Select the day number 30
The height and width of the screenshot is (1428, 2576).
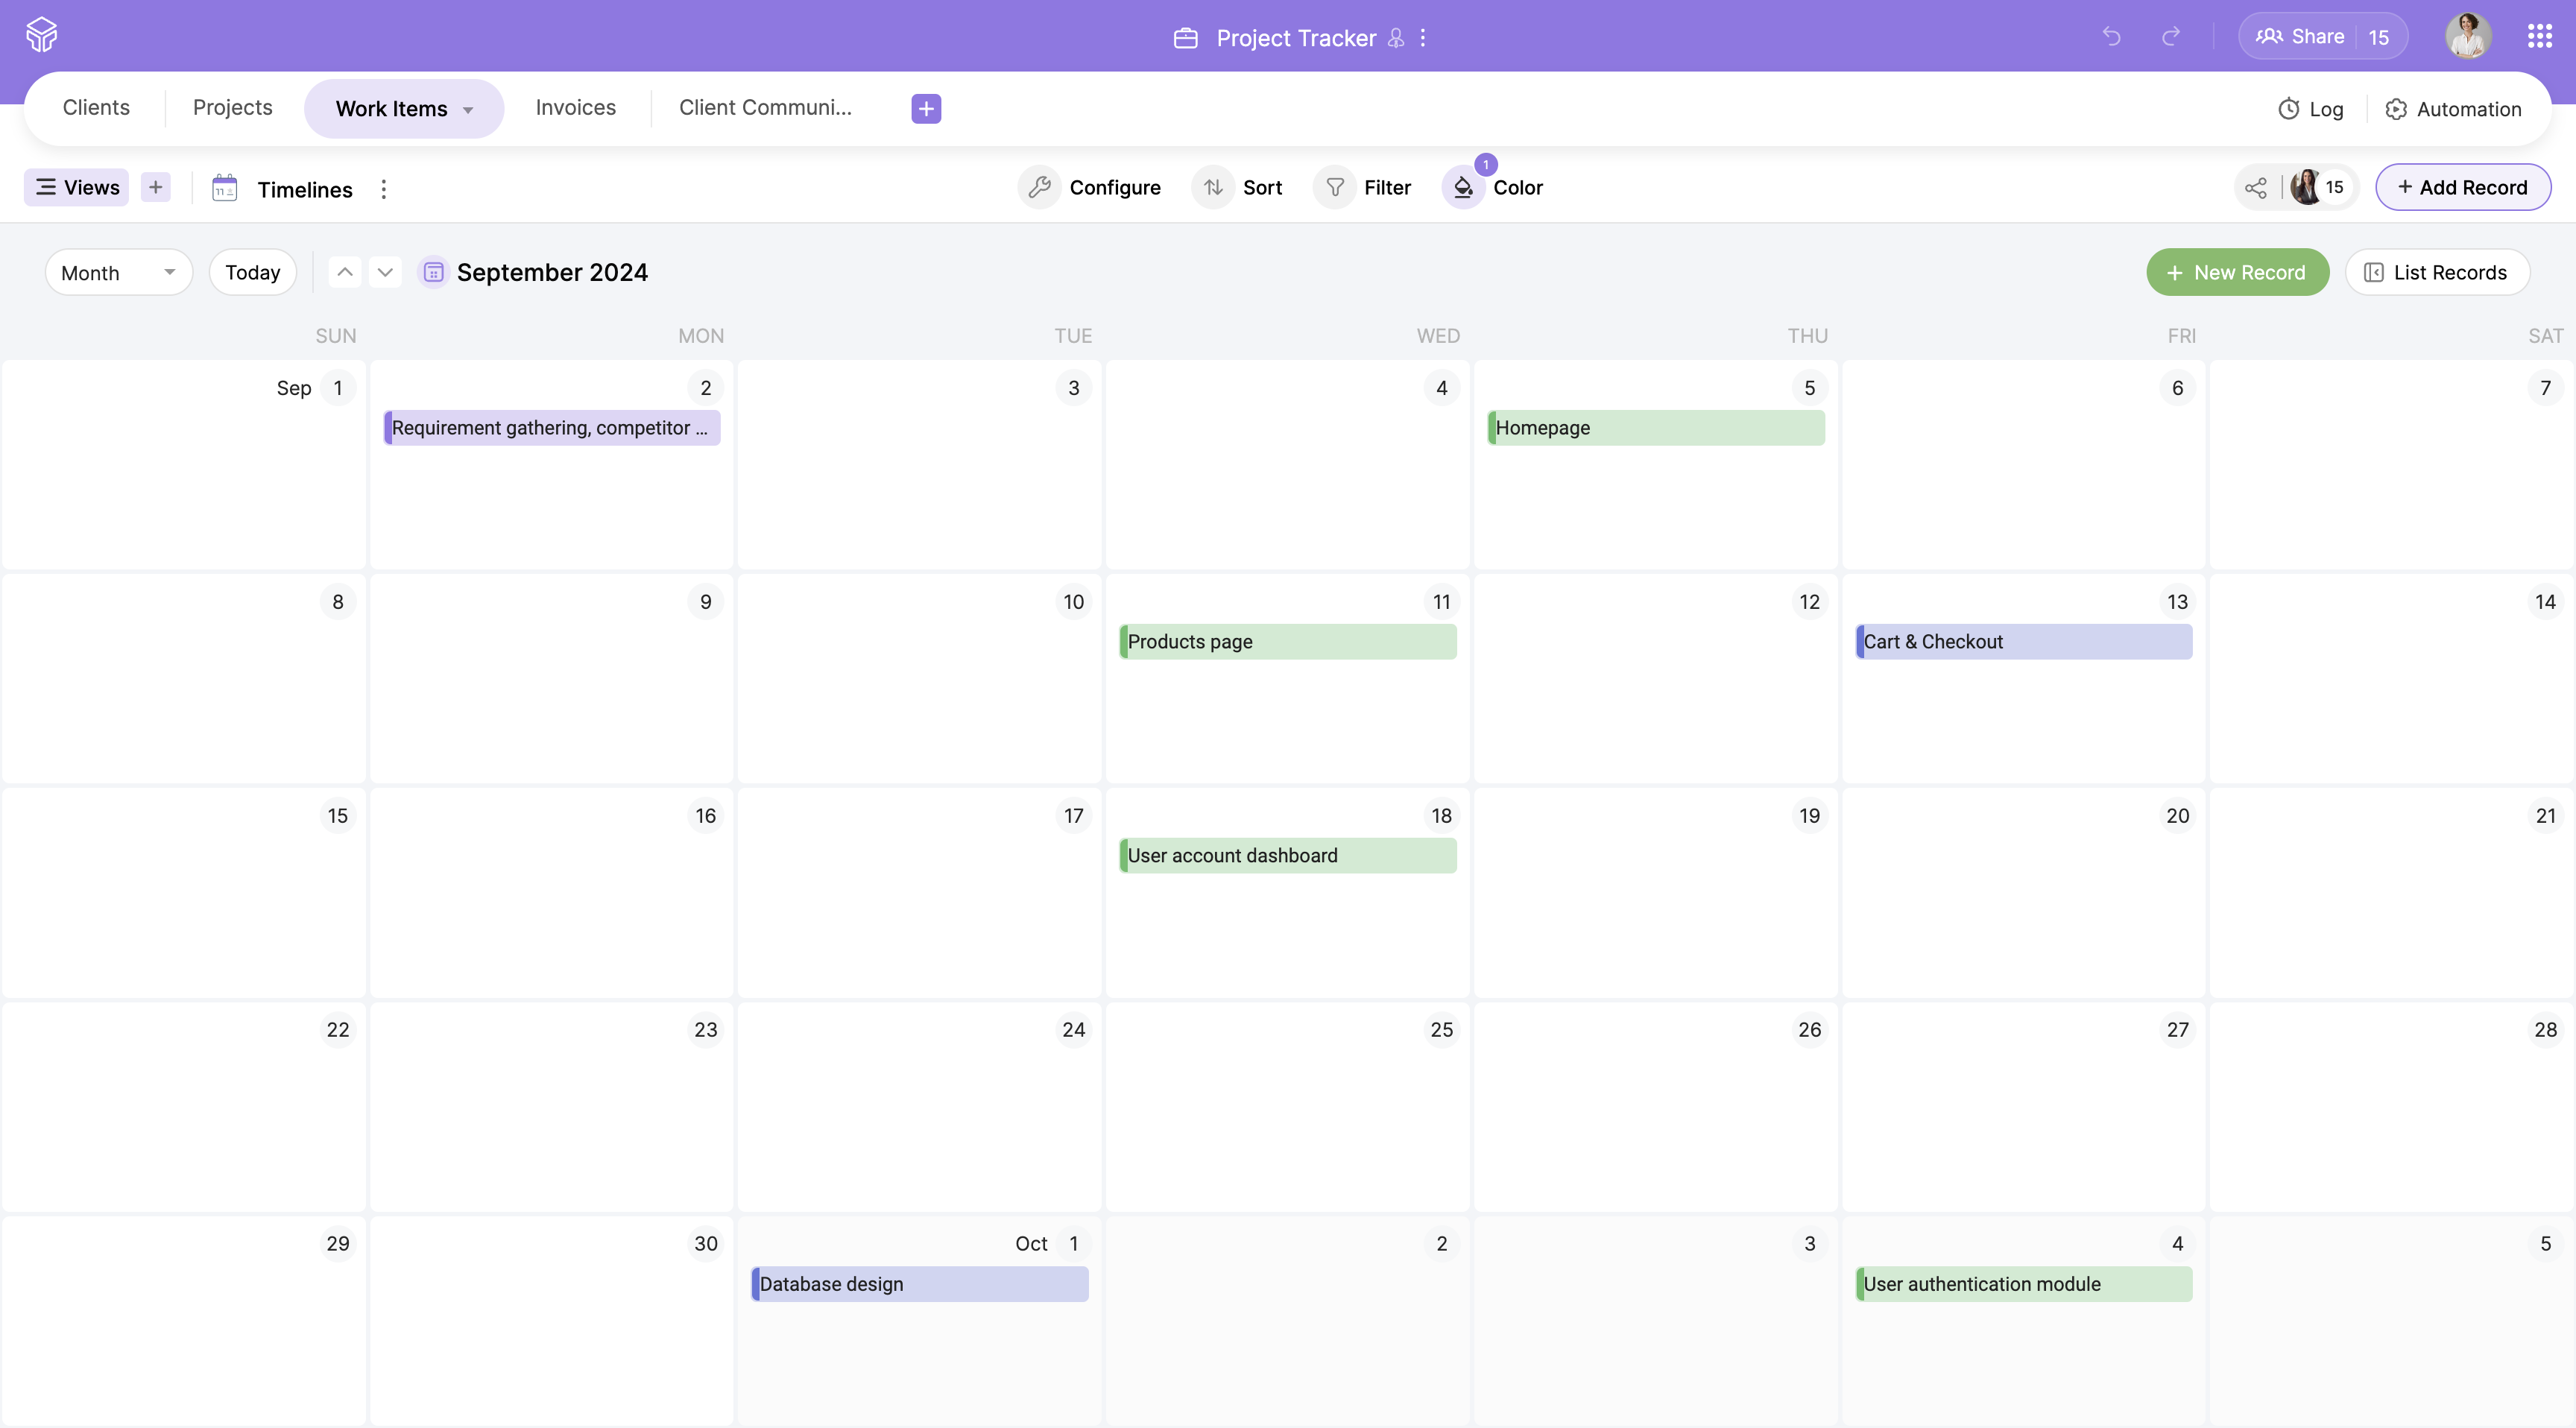(x=706, y=1243)
